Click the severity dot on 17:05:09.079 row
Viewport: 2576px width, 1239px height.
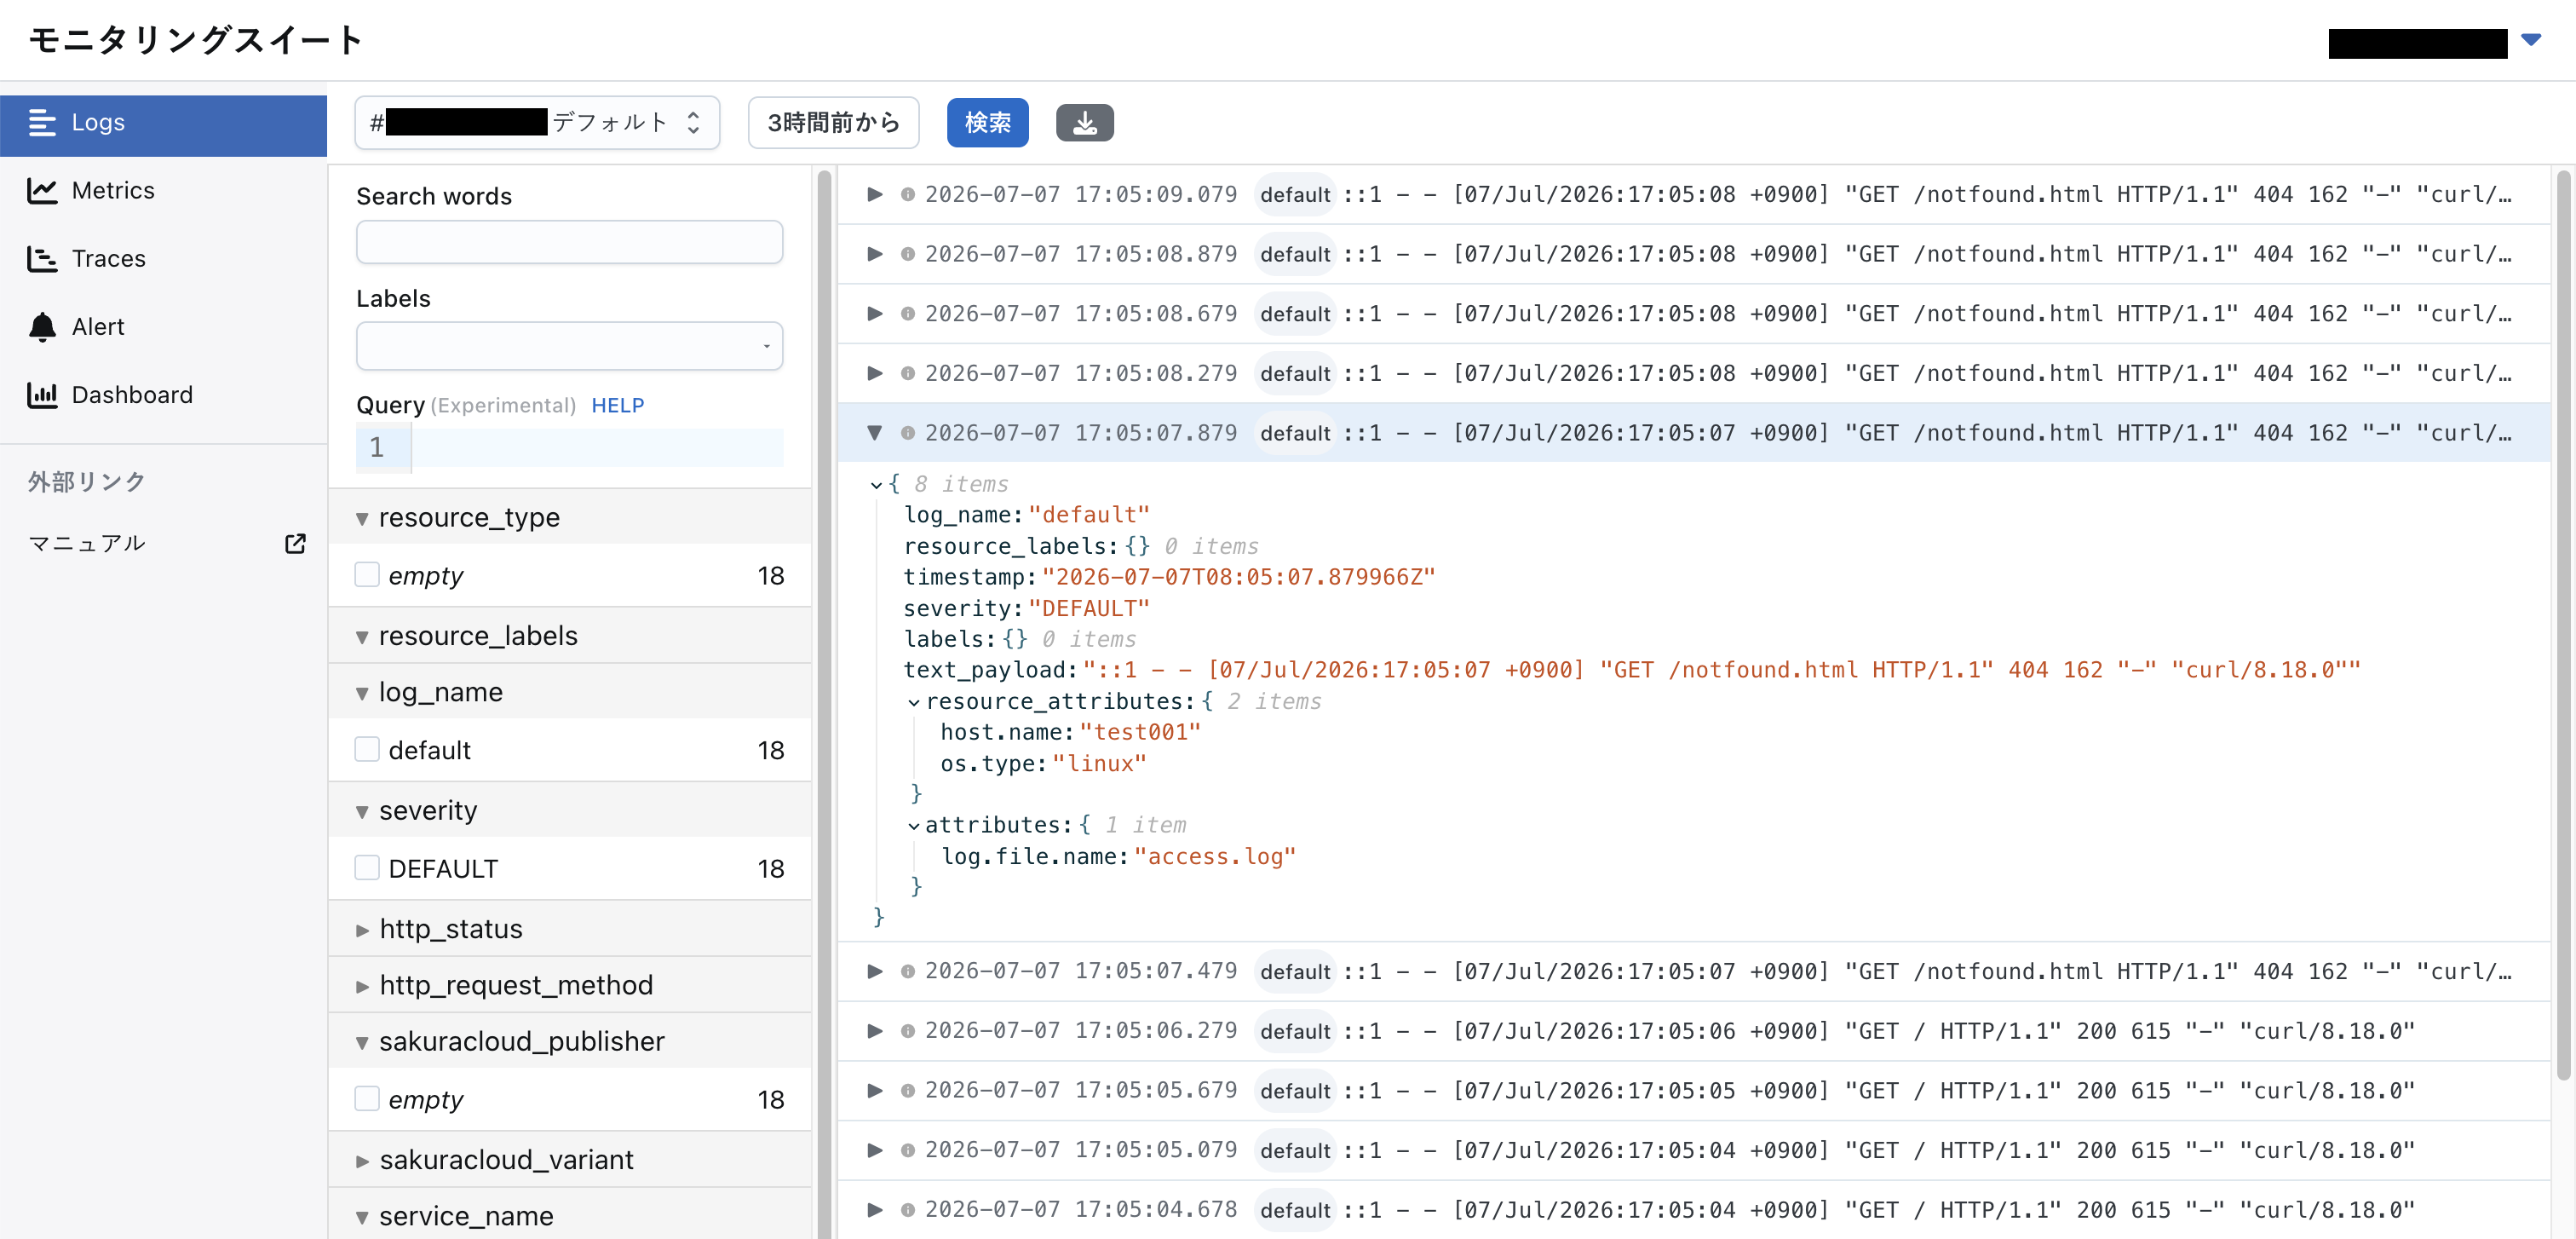[x=908, y=194]
